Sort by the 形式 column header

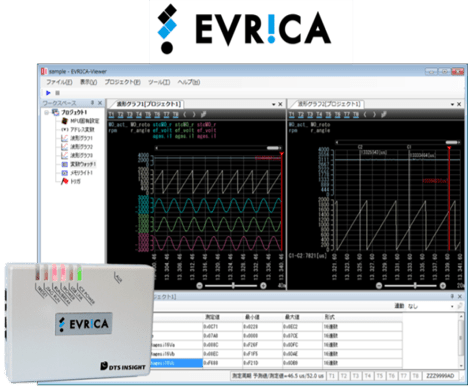(x=362, y=317)
